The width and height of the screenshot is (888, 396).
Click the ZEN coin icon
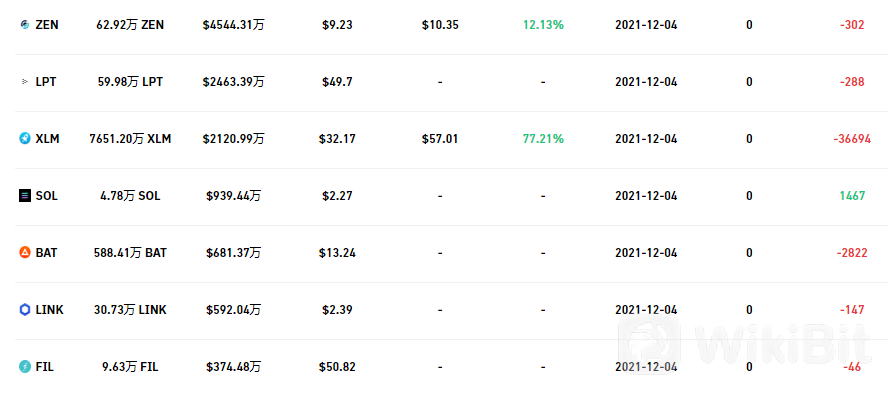point(24,25)
